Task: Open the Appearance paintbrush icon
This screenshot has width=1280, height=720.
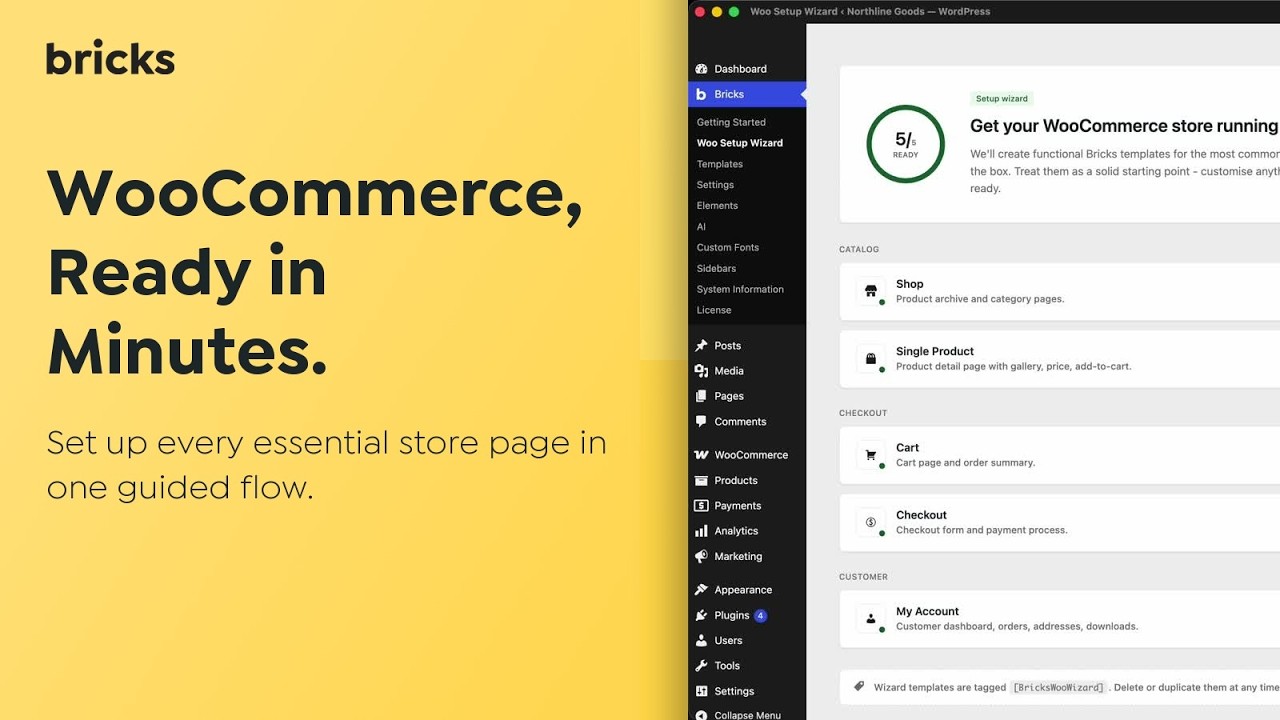Action: pos(701,590)
